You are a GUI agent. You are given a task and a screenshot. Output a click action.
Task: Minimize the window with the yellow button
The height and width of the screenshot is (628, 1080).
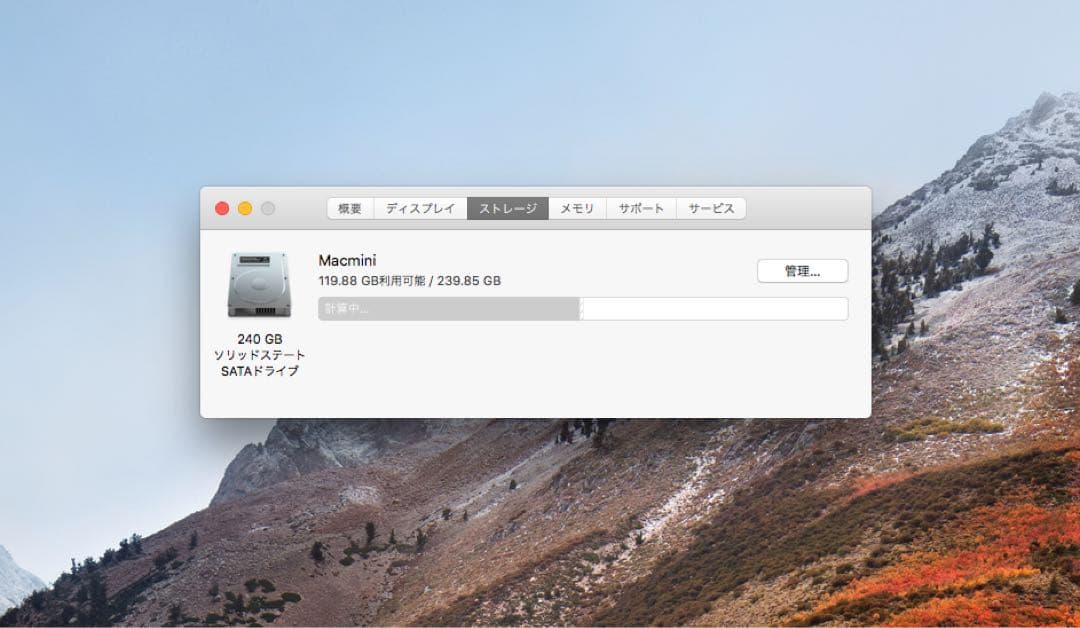coord(243,208)
